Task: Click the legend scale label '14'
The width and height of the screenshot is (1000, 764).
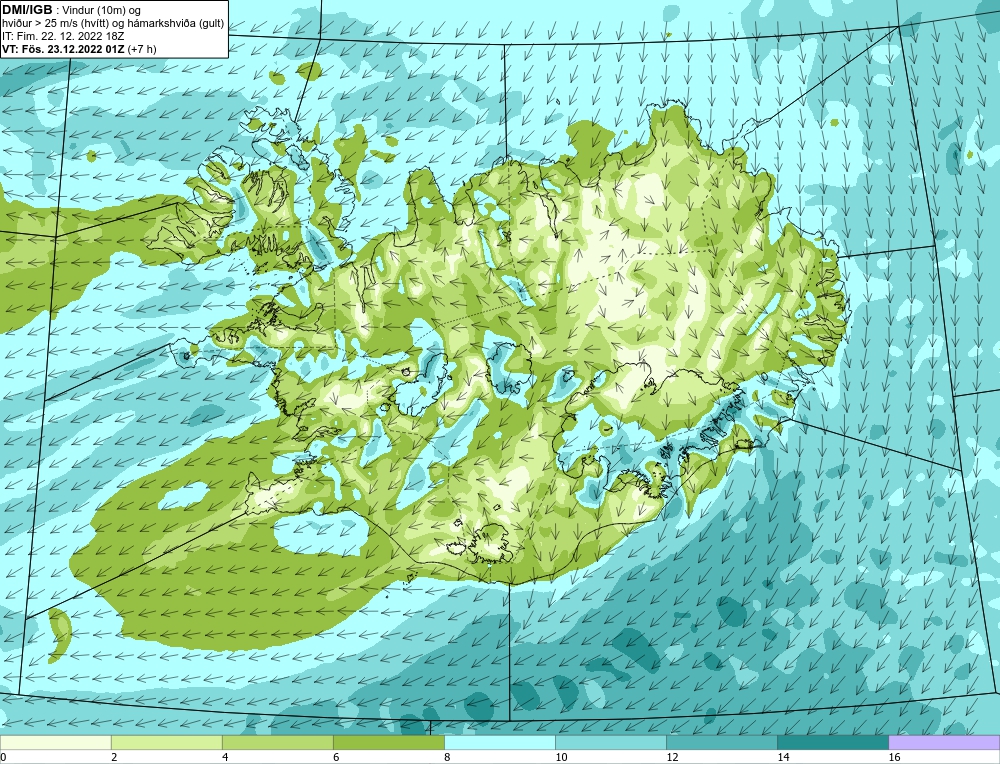Action: pyautogui.click(x=783, y=757)
